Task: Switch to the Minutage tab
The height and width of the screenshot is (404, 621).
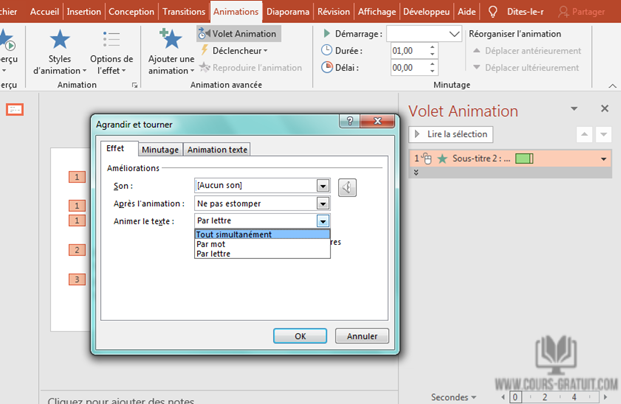Action: (160, 149)
